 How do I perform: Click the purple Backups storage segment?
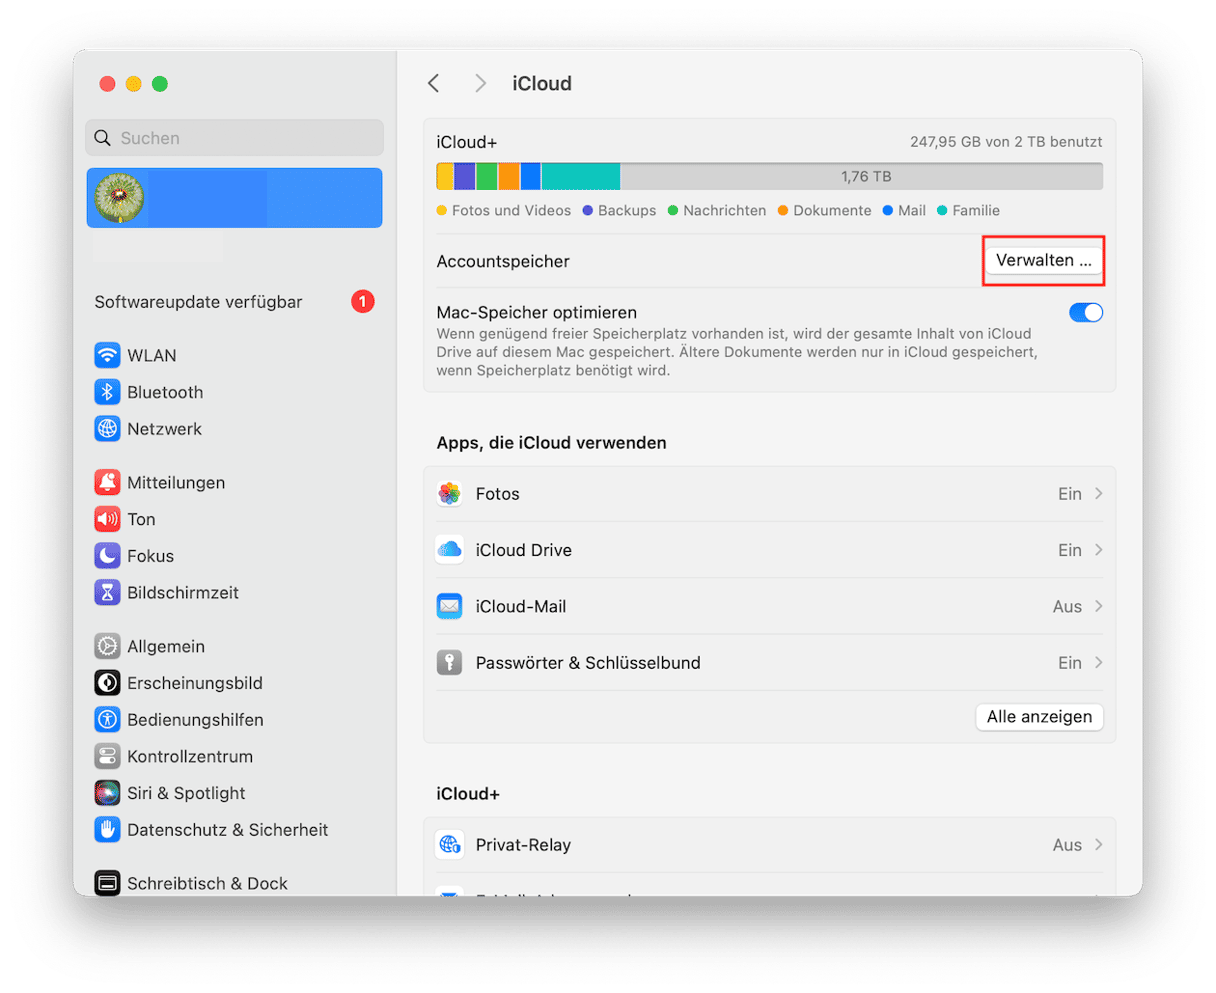point(465,176)
